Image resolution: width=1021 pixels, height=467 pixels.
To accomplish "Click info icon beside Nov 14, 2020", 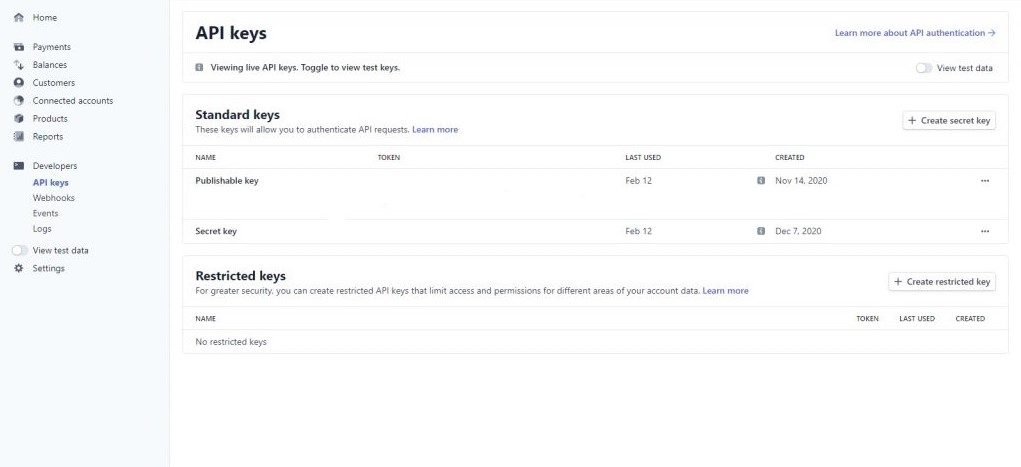I will coord(761,180).
